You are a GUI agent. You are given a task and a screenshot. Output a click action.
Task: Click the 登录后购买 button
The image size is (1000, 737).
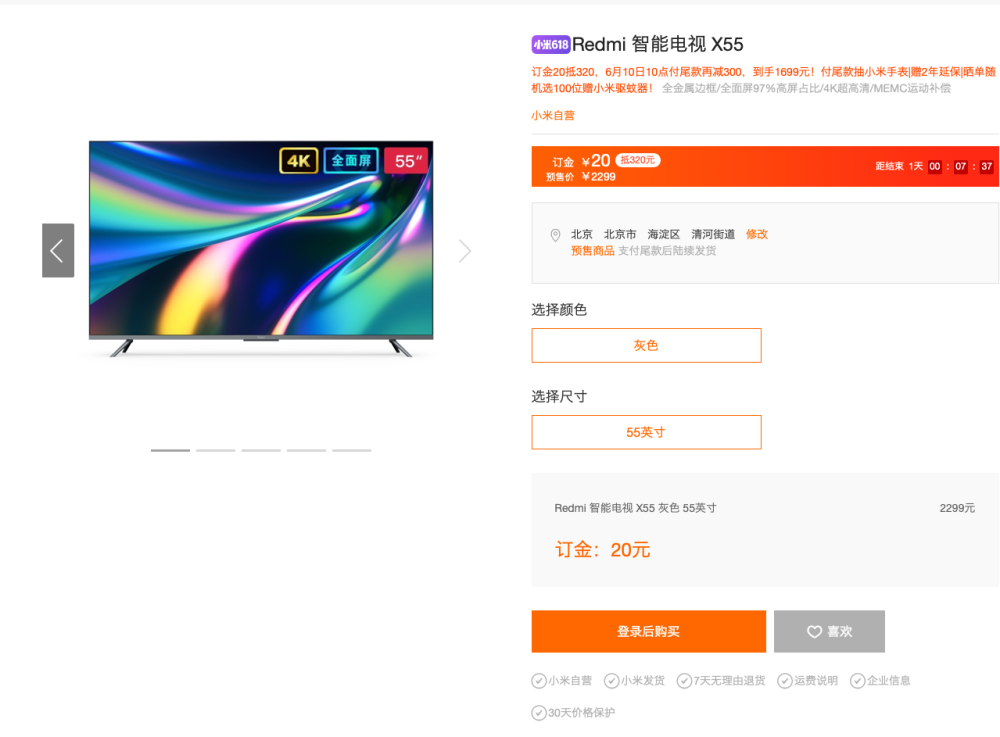pyautogui.click(x=649, y=631)
